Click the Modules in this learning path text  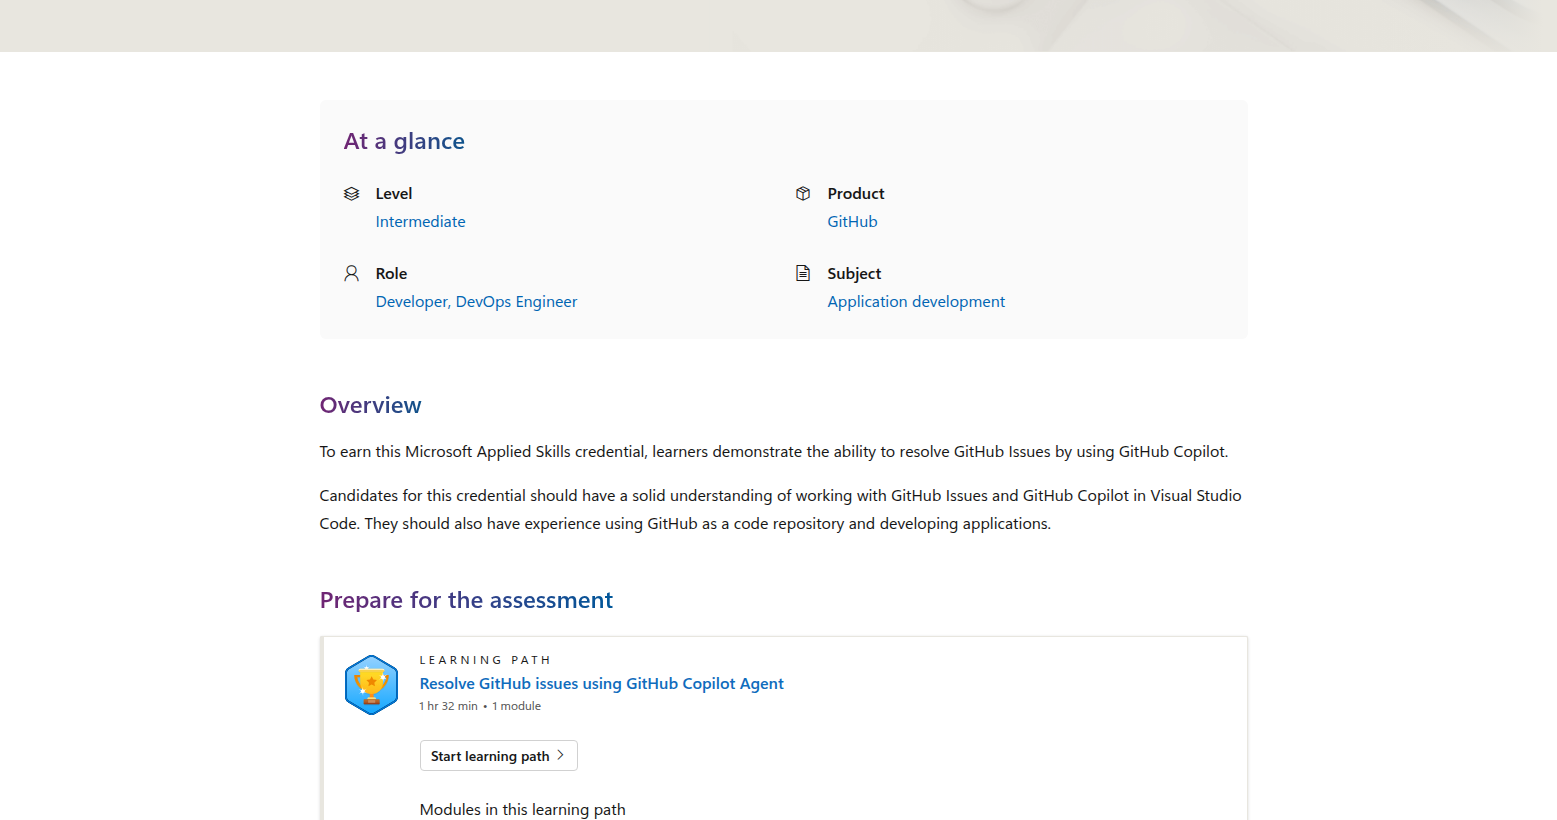pos(522,810)
